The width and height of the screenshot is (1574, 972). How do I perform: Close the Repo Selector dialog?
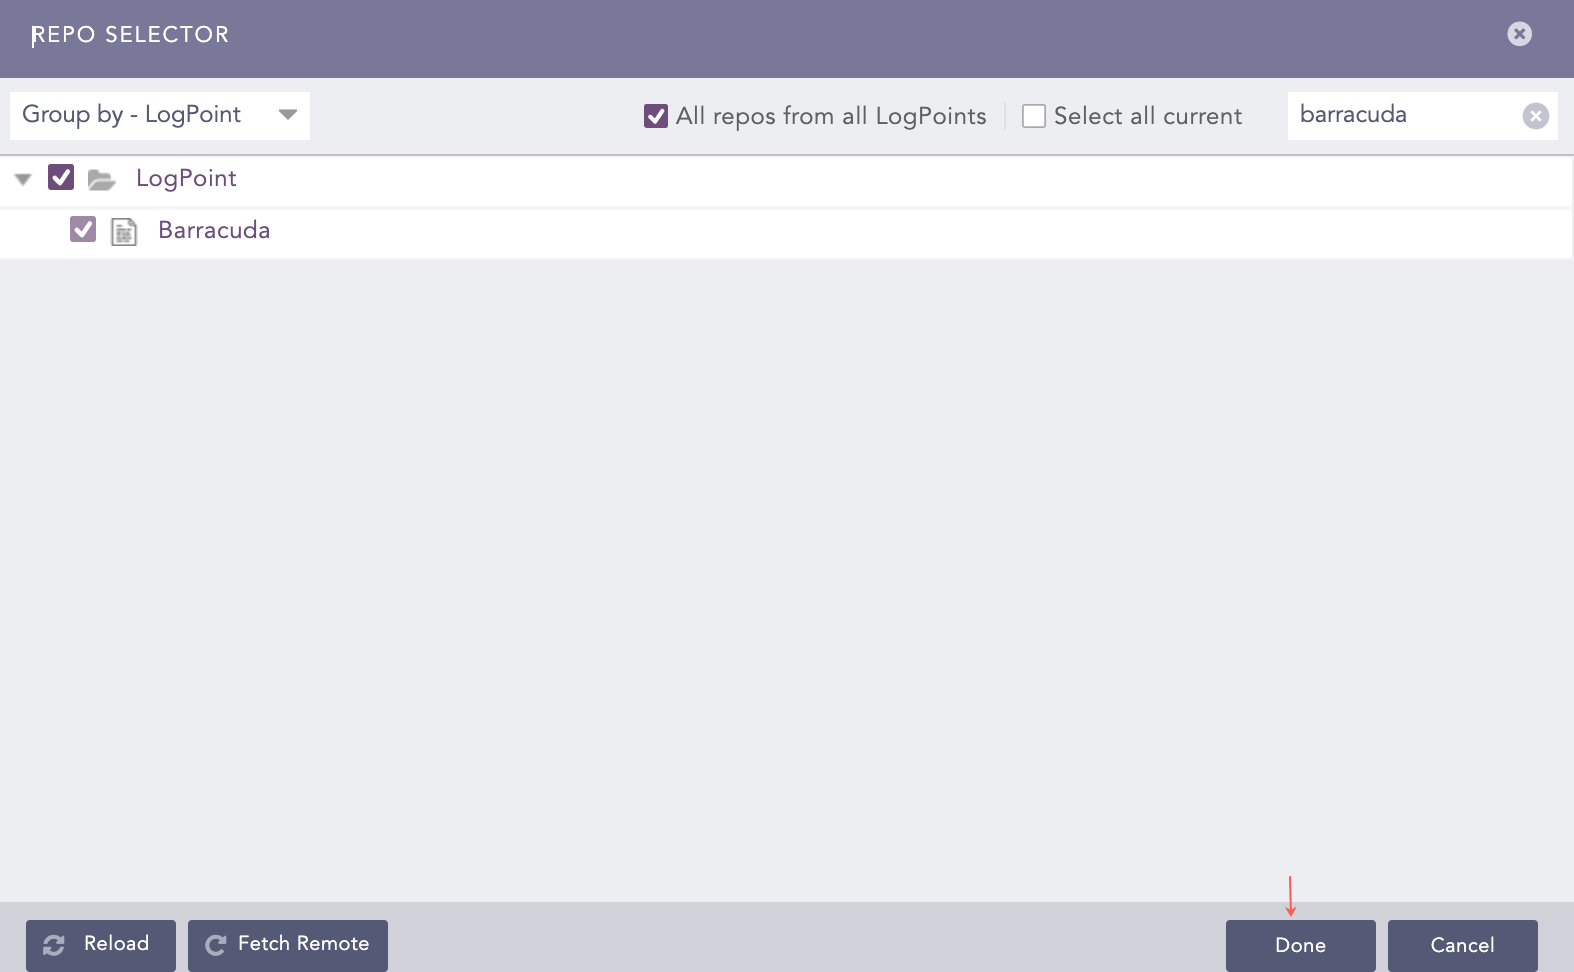[x=1519, y=34]
